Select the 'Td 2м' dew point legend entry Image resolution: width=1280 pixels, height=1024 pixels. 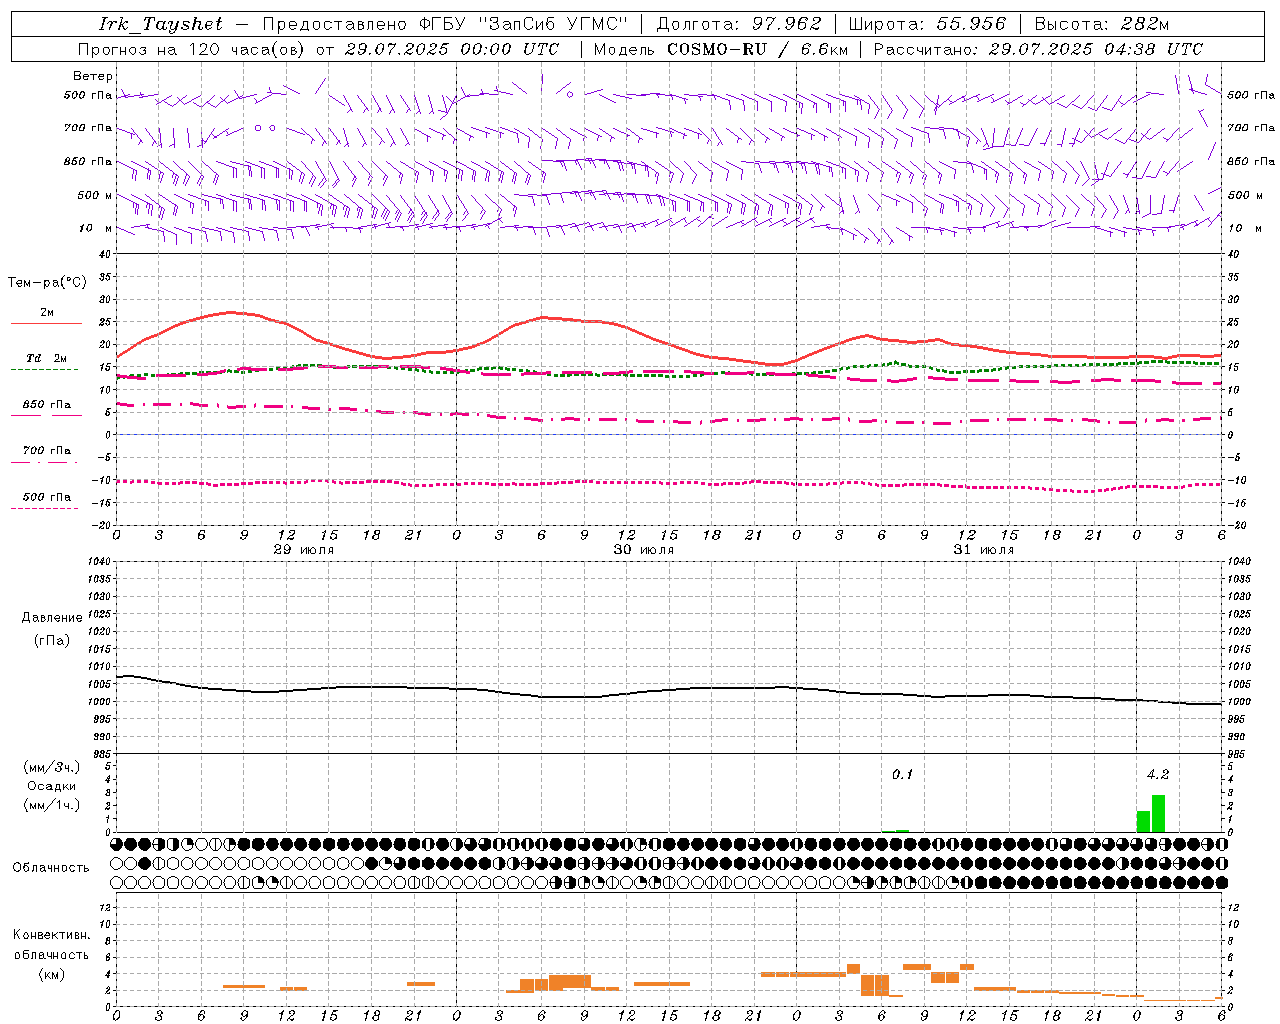tap(47, 358)
